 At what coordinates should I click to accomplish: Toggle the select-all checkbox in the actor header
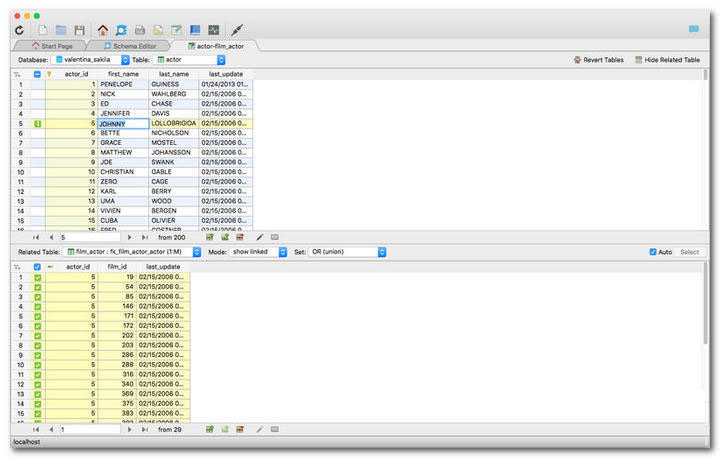pyautogui.click(x=37, y=74)
